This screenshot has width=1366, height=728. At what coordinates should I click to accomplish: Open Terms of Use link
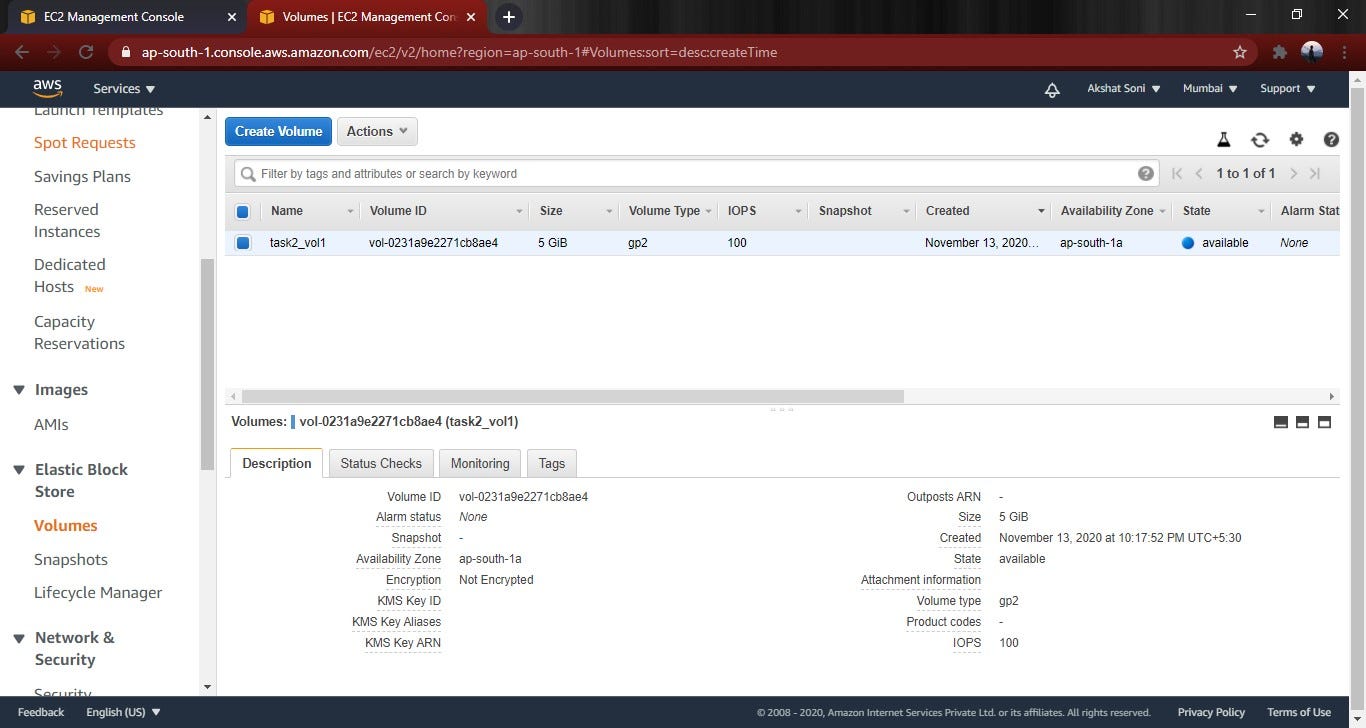[1299, 712]
